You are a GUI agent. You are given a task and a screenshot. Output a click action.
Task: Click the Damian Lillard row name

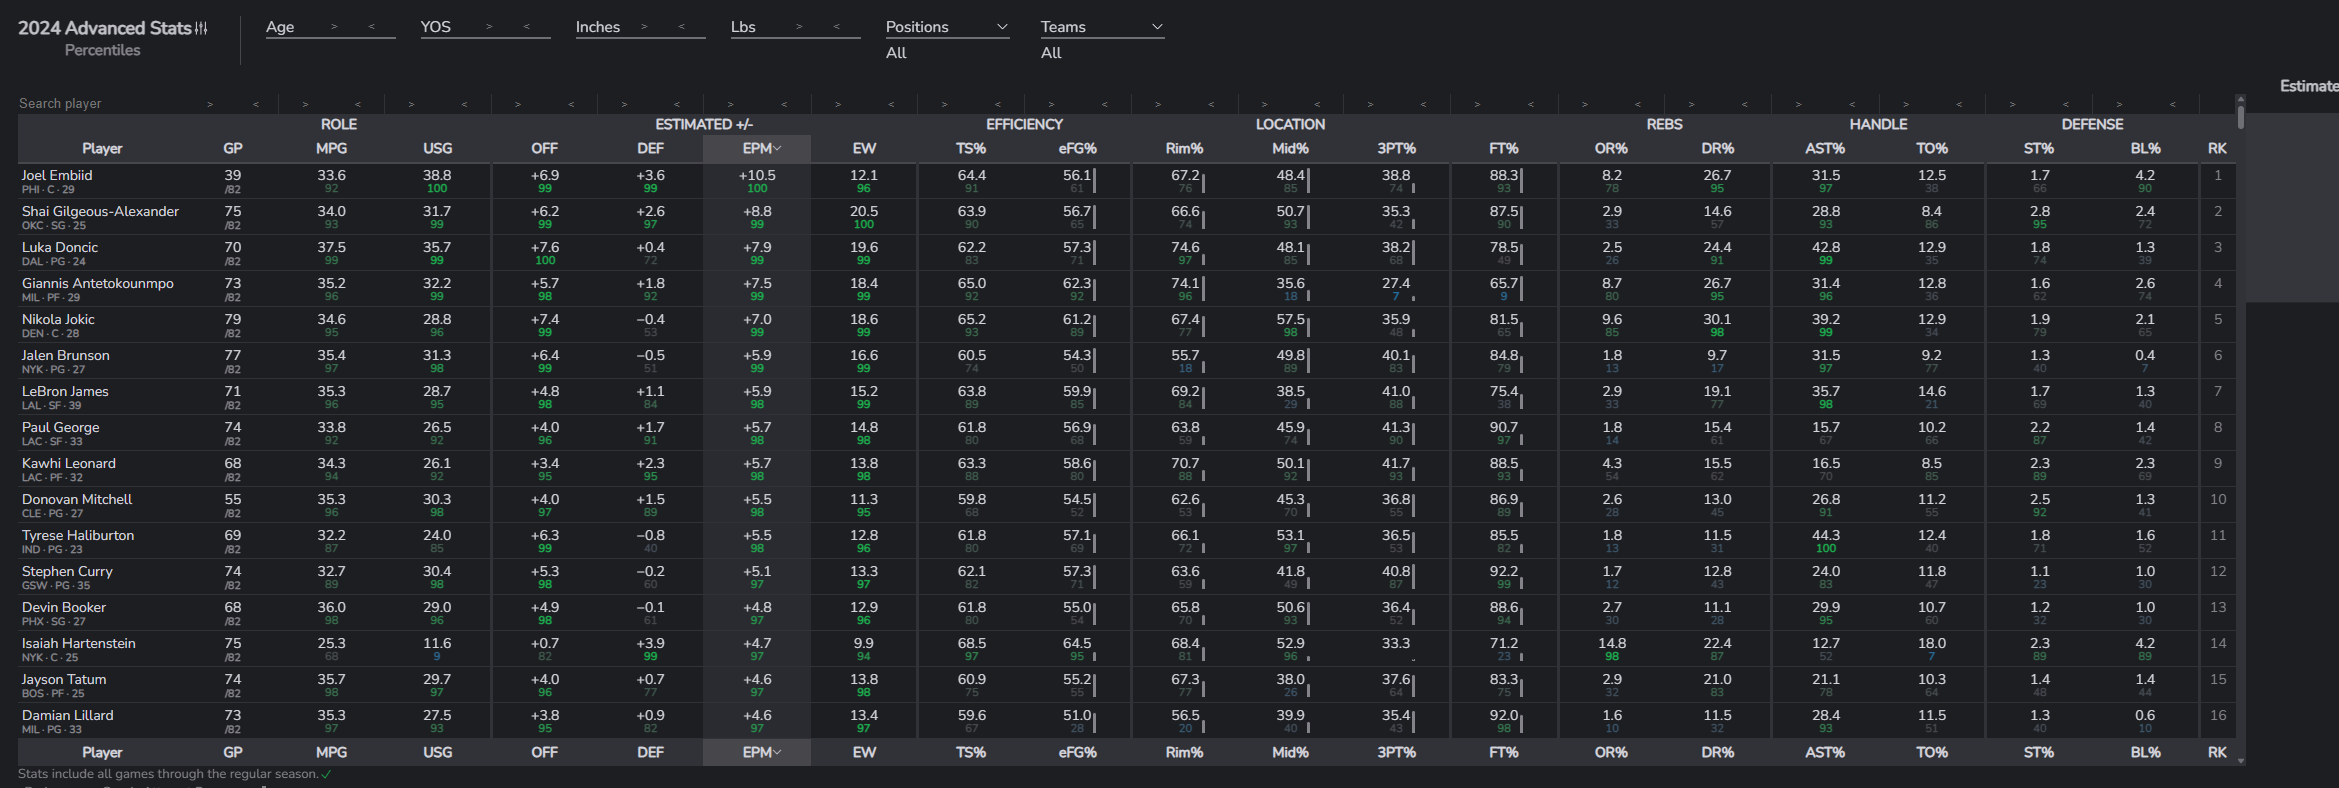pos(67,715)
